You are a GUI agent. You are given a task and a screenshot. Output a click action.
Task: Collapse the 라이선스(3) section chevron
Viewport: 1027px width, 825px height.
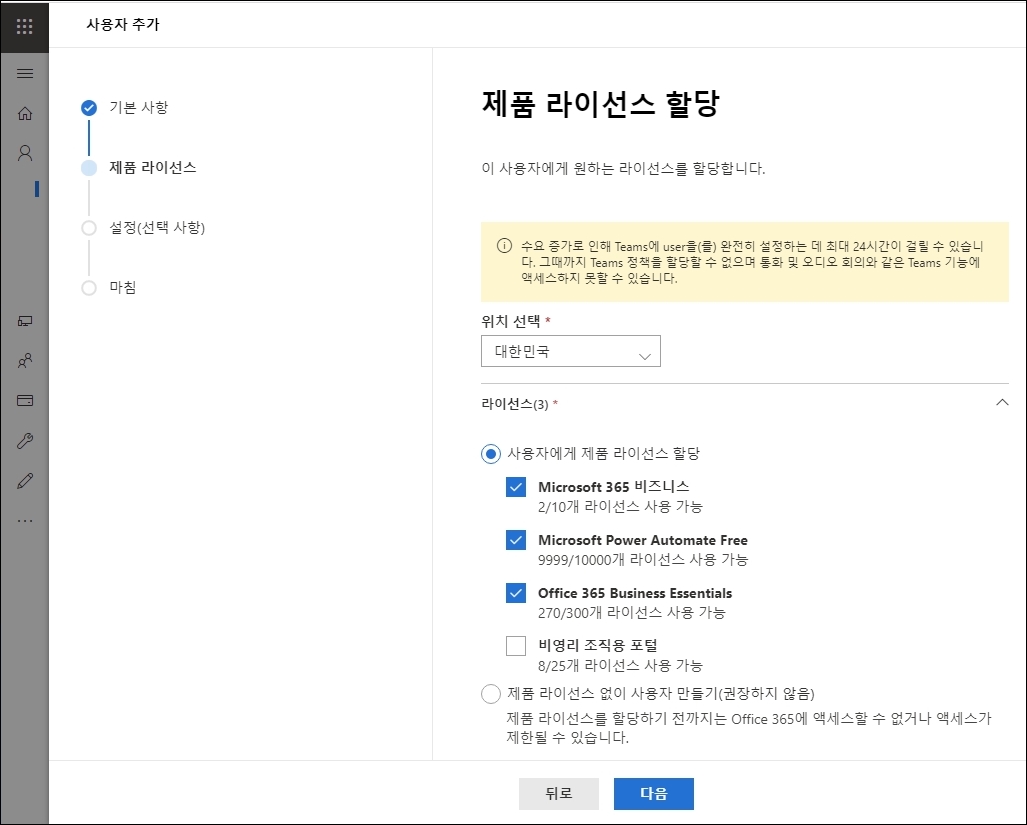point(1001,403)
